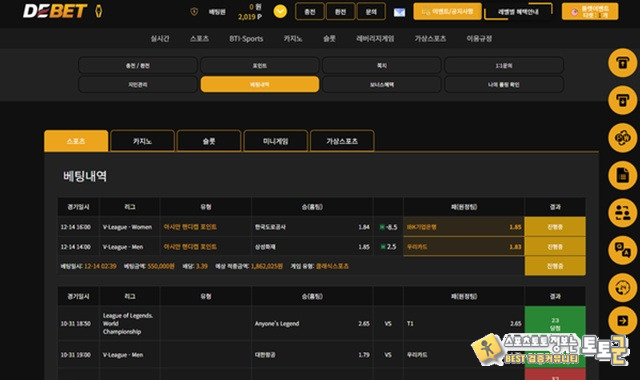Switch to the 미니게임 bet history tab
This screenshot has width=640, height=380.
coord(276,141)
